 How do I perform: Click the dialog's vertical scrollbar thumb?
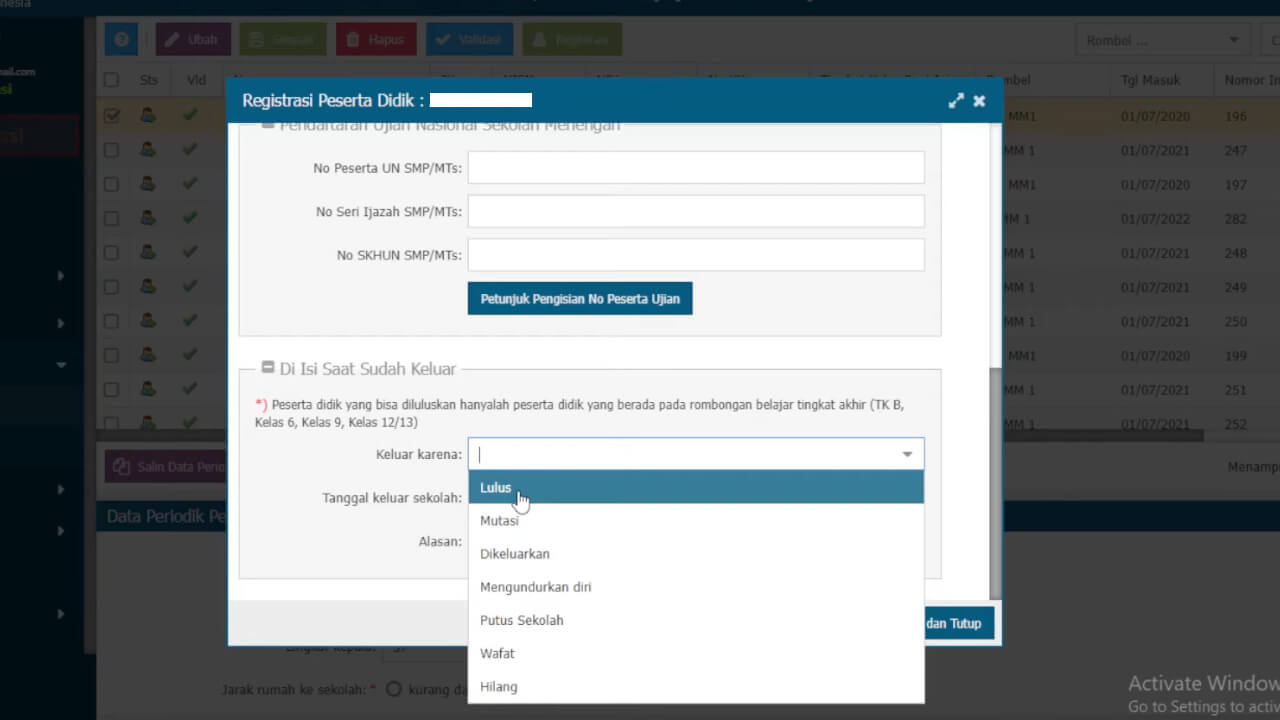(x=994, y=482)
